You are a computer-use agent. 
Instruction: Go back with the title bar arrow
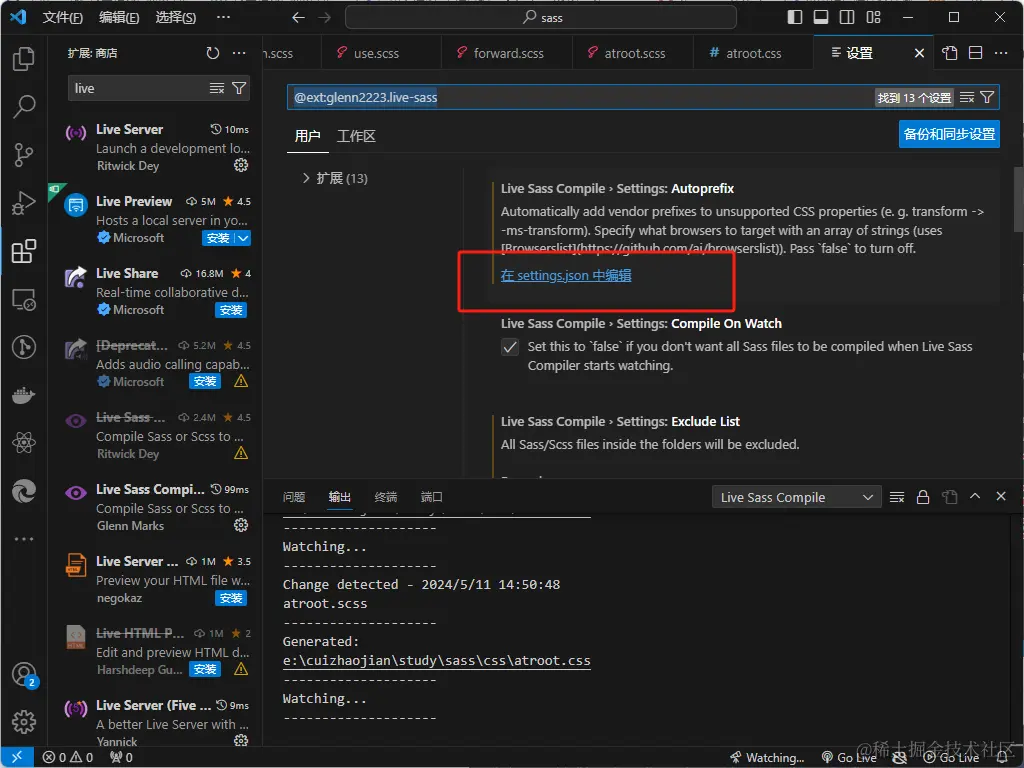tap(298, 17)
